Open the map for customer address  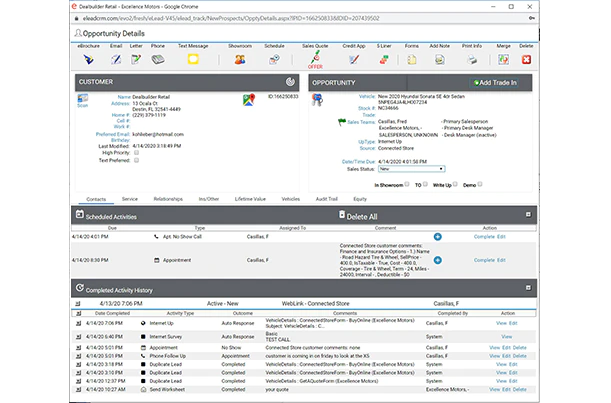(x=249, y=100)
